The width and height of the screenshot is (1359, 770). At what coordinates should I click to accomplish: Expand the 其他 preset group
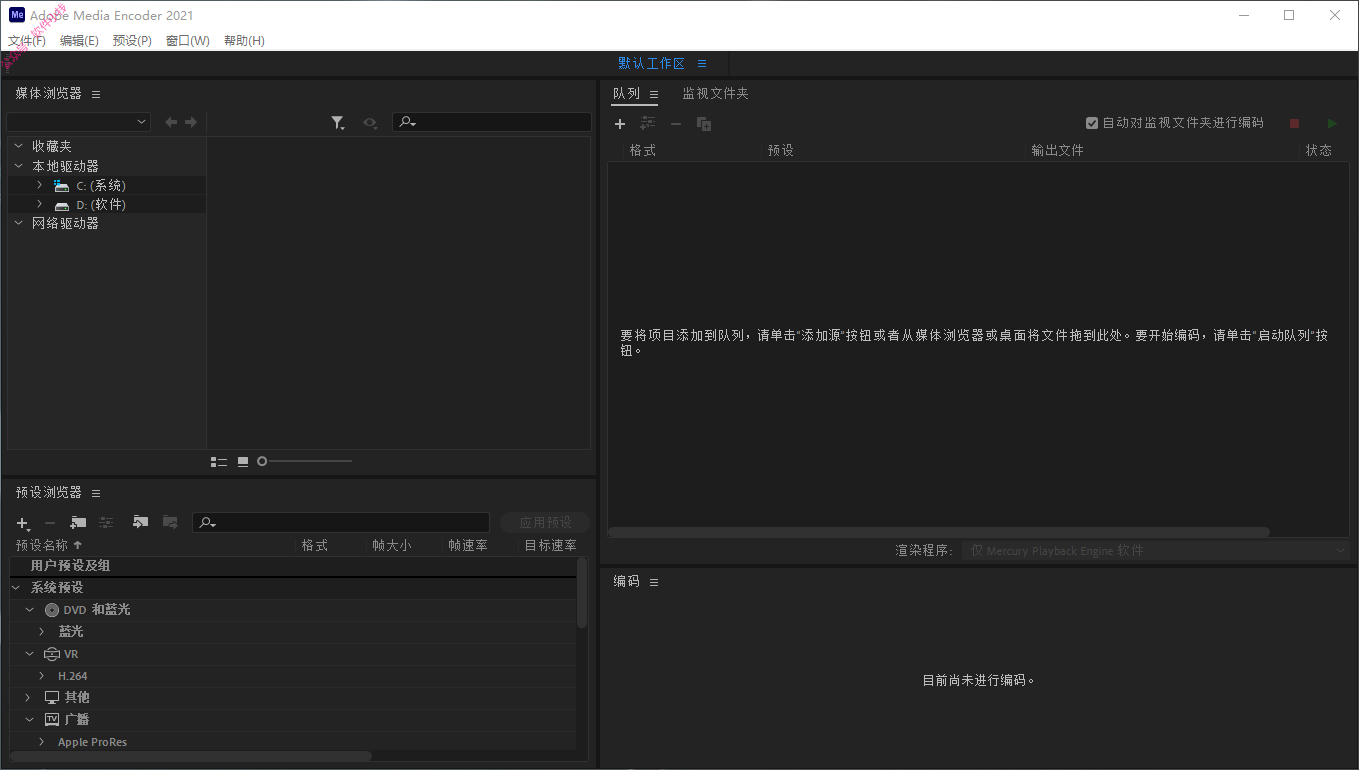click(x=30, y=697)
